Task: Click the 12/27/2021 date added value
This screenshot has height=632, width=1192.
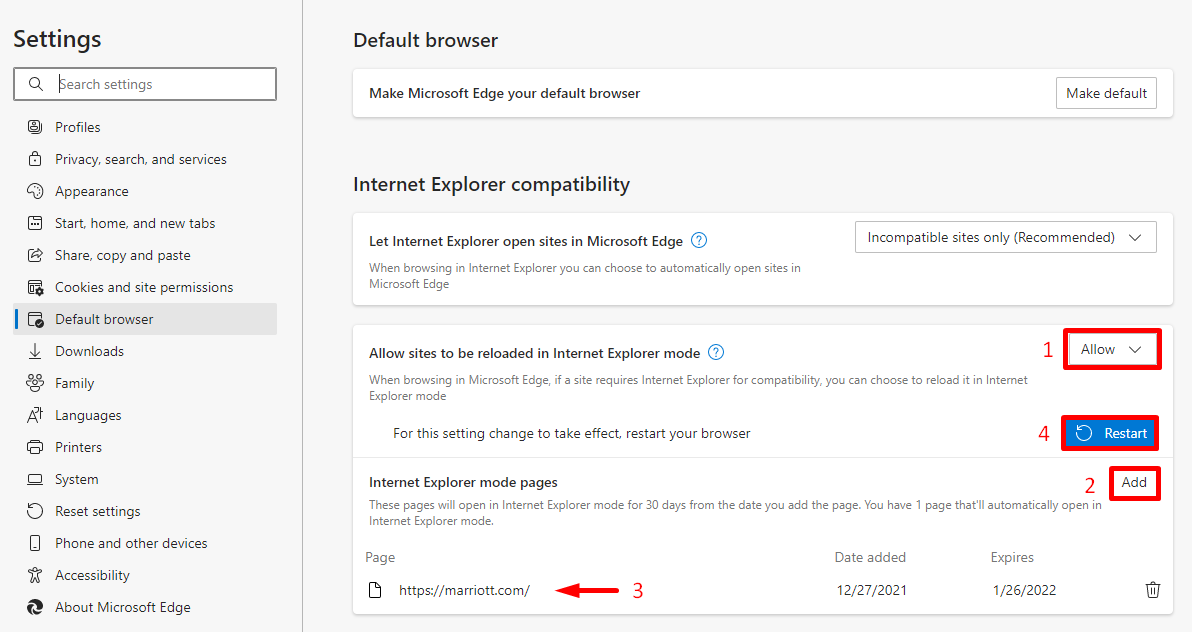Action: tap(871, 590)
